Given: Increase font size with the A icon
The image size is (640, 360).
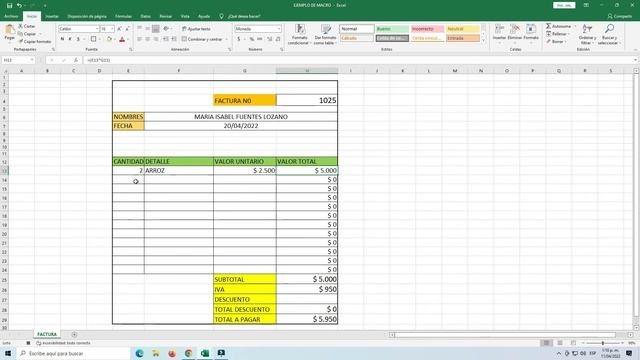Looking at the screenshot, I should click(120, 29).
